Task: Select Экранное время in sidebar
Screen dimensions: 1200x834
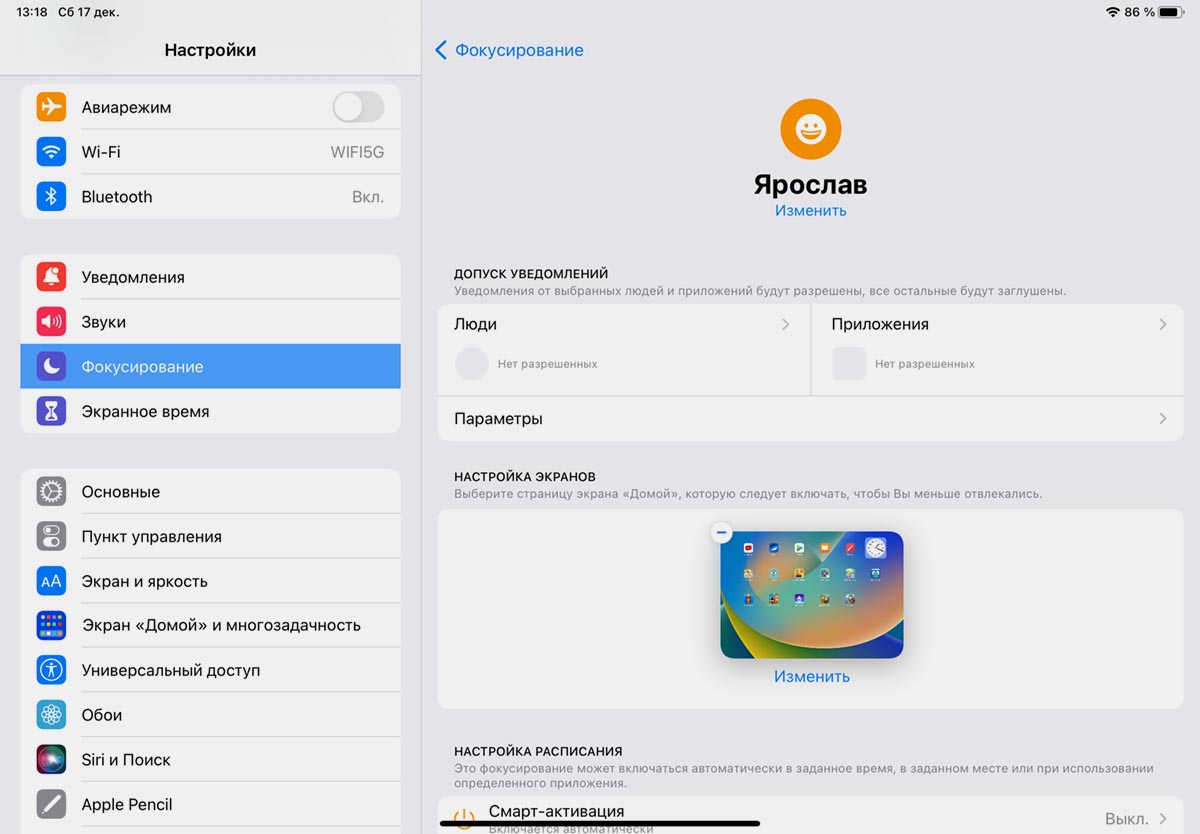Action: tap(210, 411)
